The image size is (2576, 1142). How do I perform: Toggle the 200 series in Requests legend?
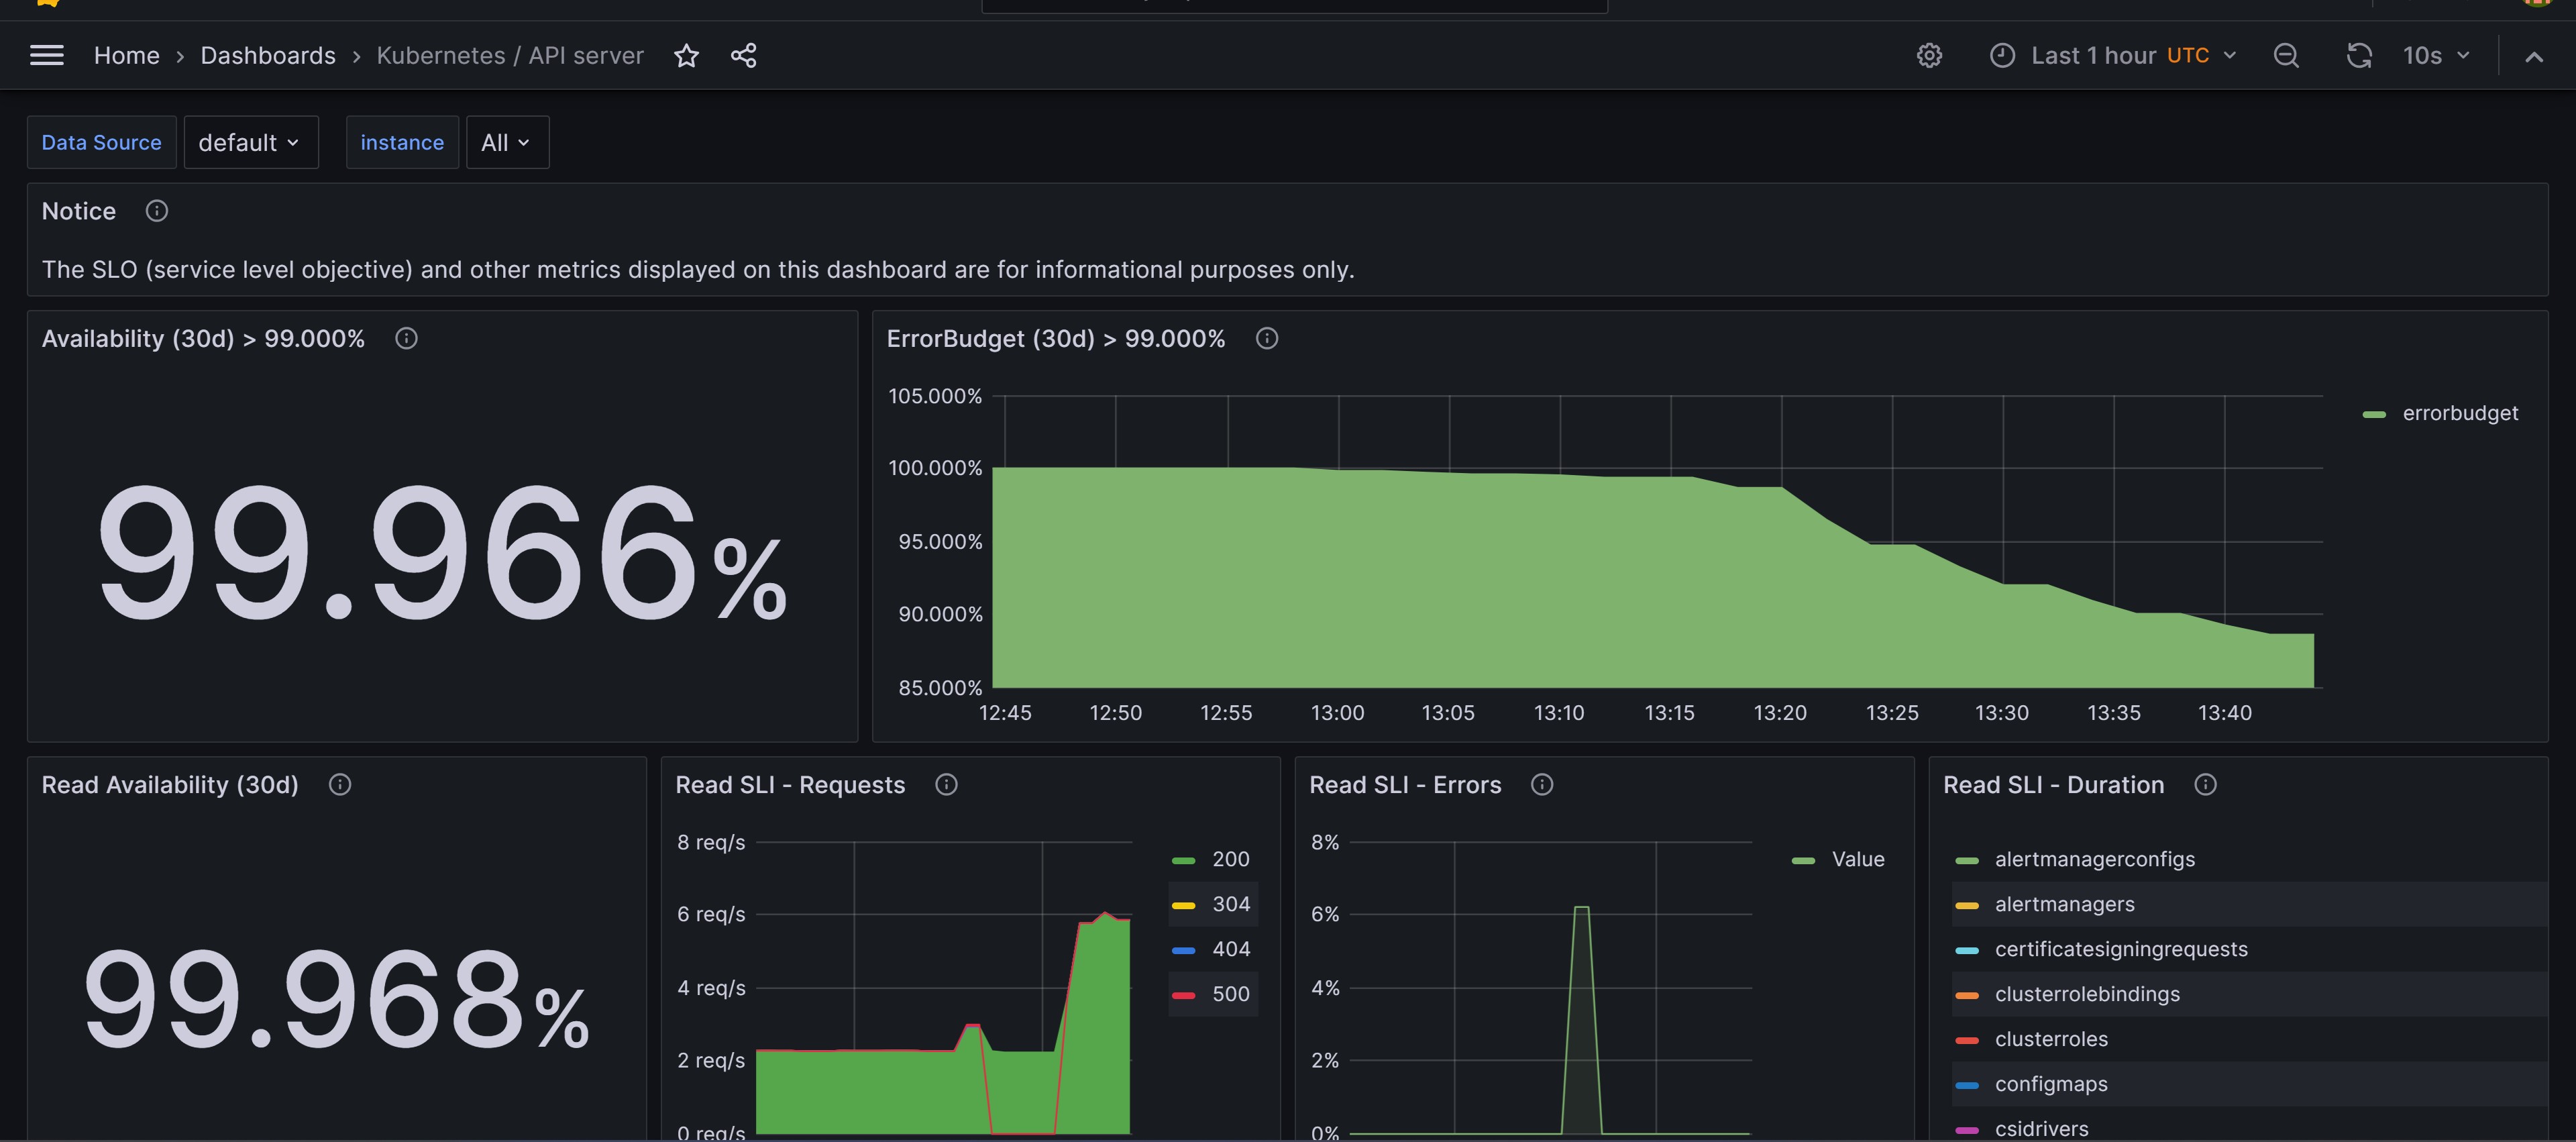[x=1230, y=859]
